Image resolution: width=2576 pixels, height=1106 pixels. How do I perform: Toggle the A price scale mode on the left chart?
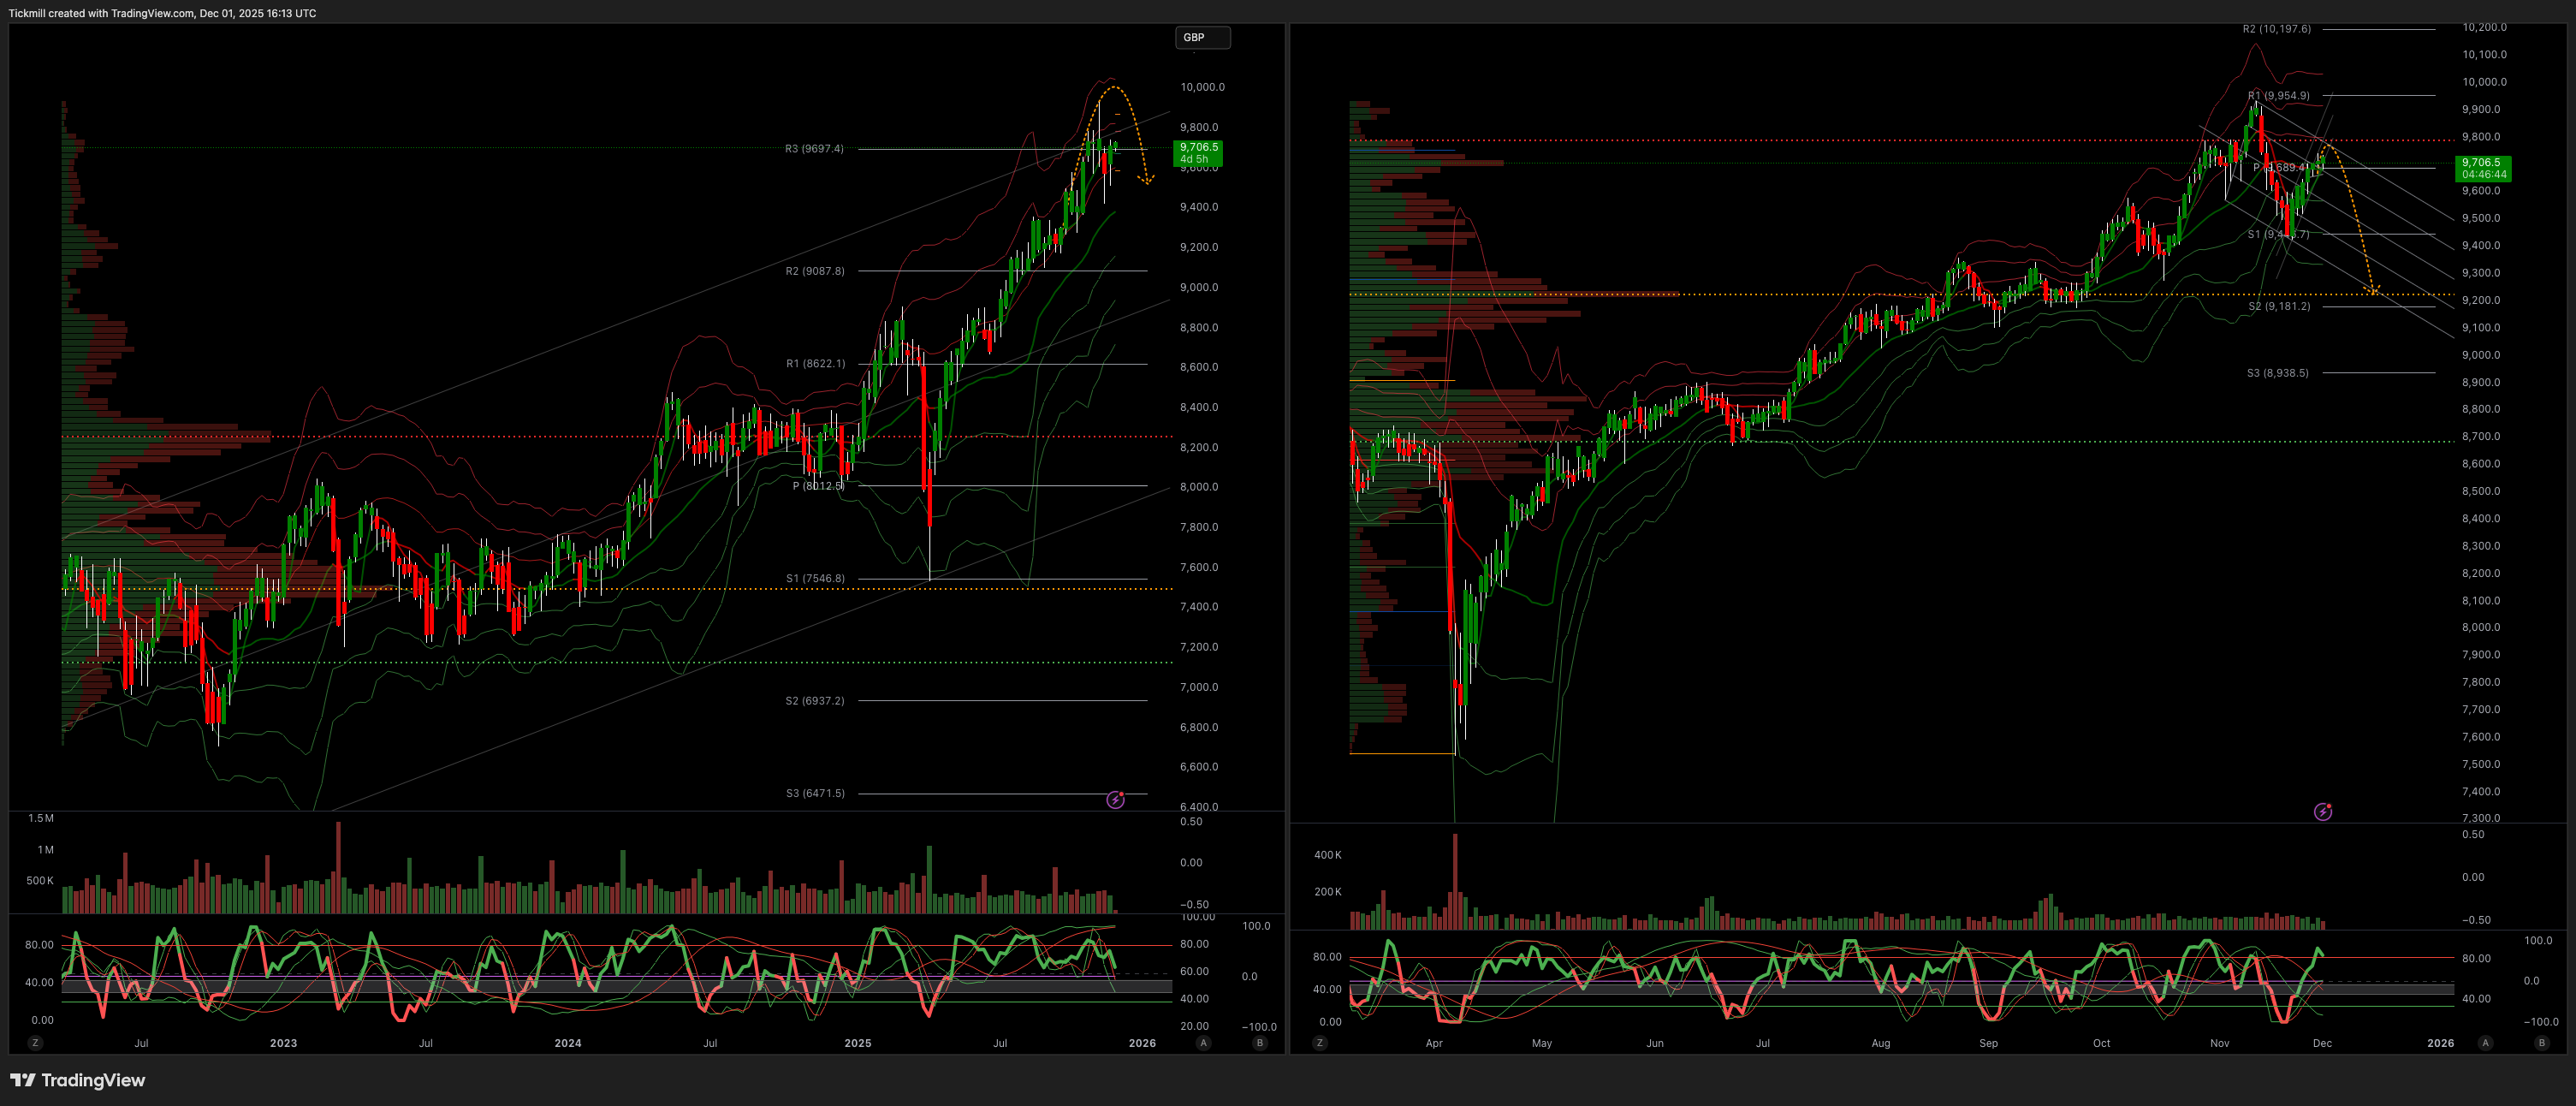point(1204,1043)
